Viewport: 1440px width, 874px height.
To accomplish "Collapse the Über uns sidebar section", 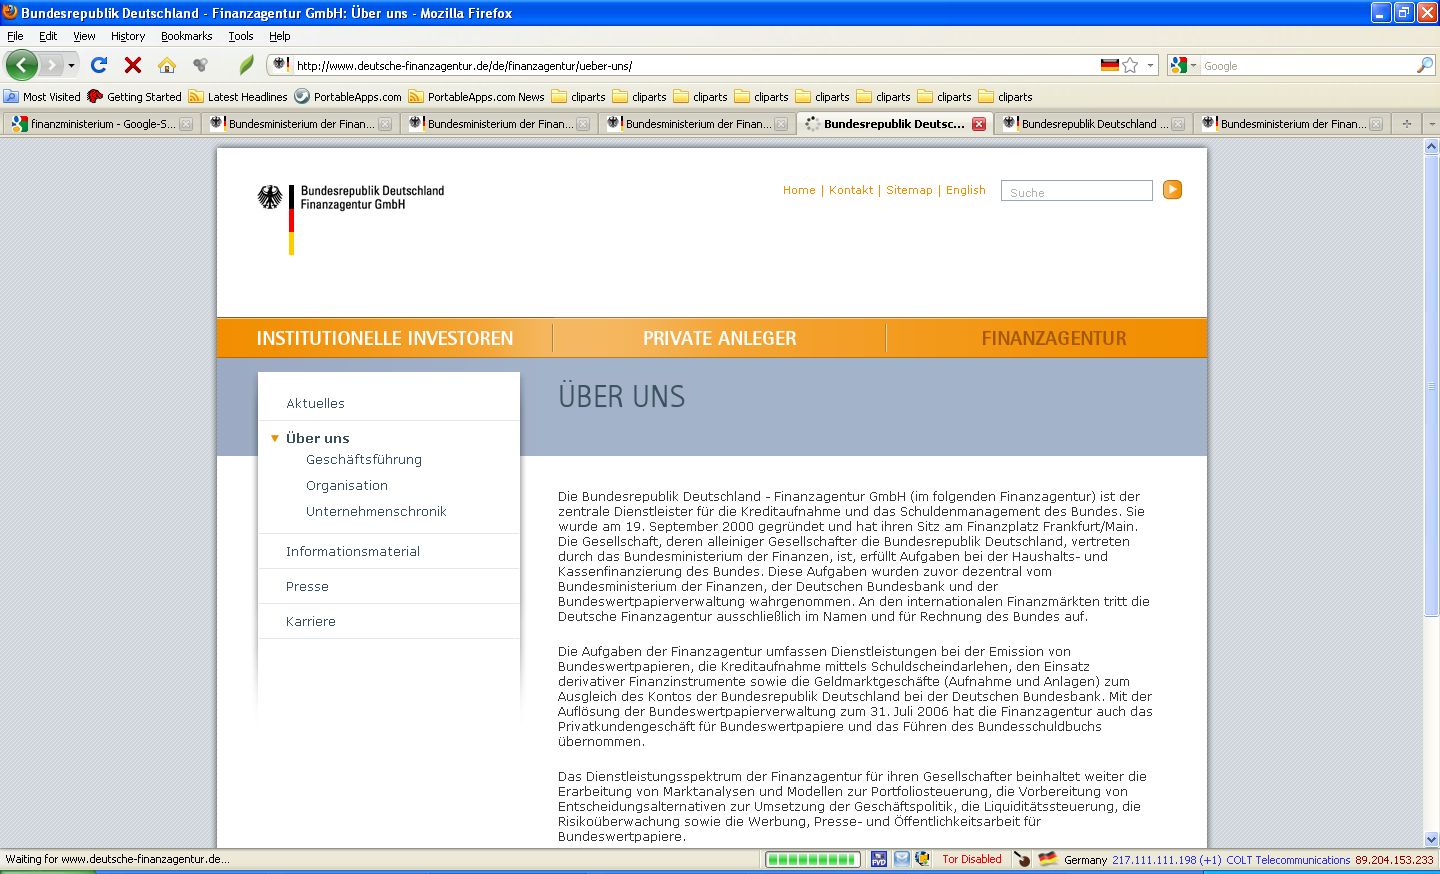I will 275,438.
